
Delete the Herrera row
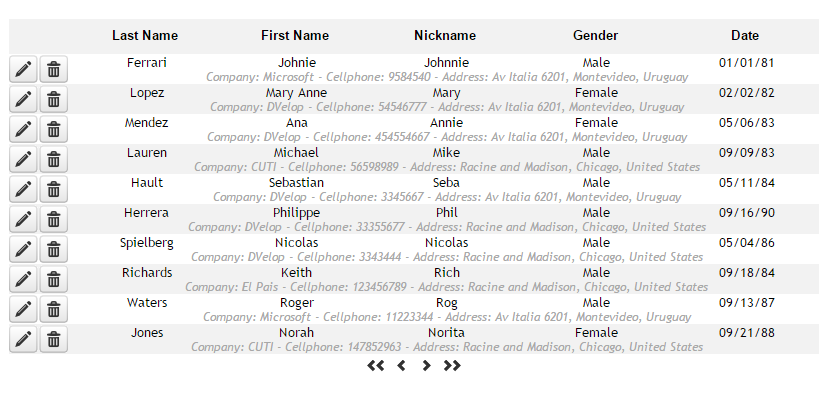coord(54,219)
